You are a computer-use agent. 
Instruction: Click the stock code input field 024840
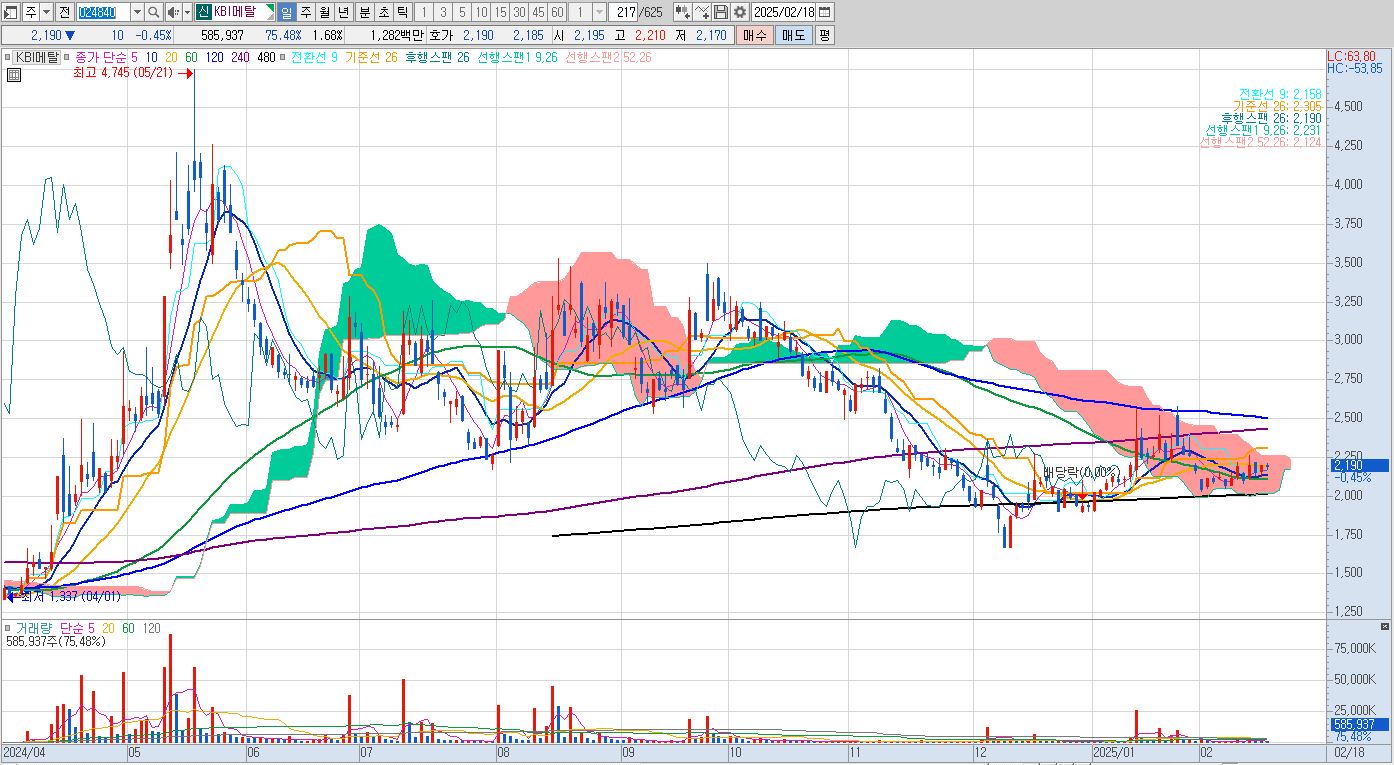103,12
